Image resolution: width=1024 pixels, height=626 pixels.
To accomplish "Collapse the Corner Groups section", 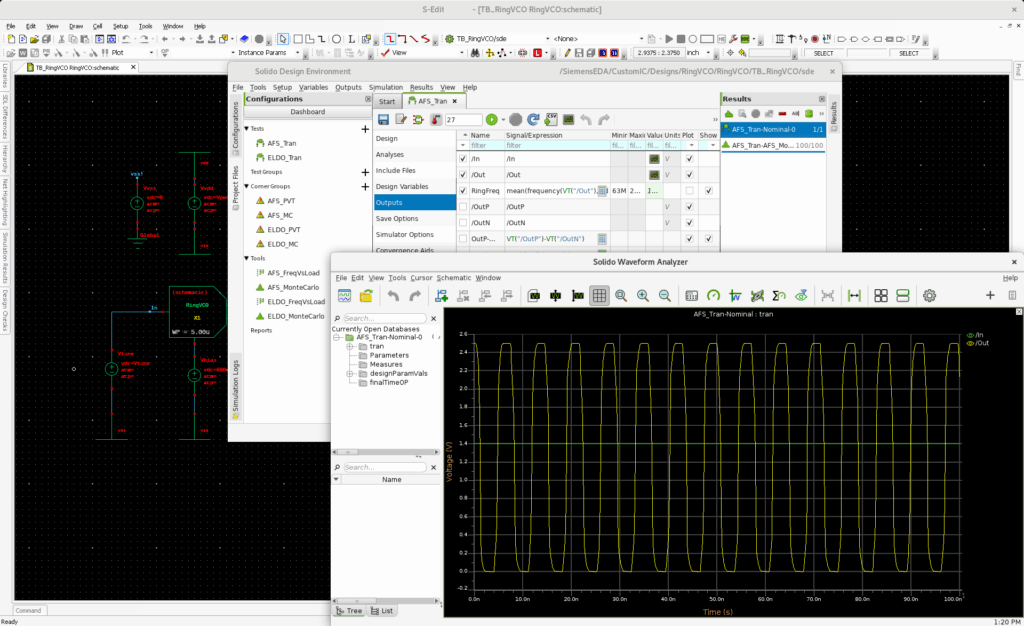I will [247, 186].
